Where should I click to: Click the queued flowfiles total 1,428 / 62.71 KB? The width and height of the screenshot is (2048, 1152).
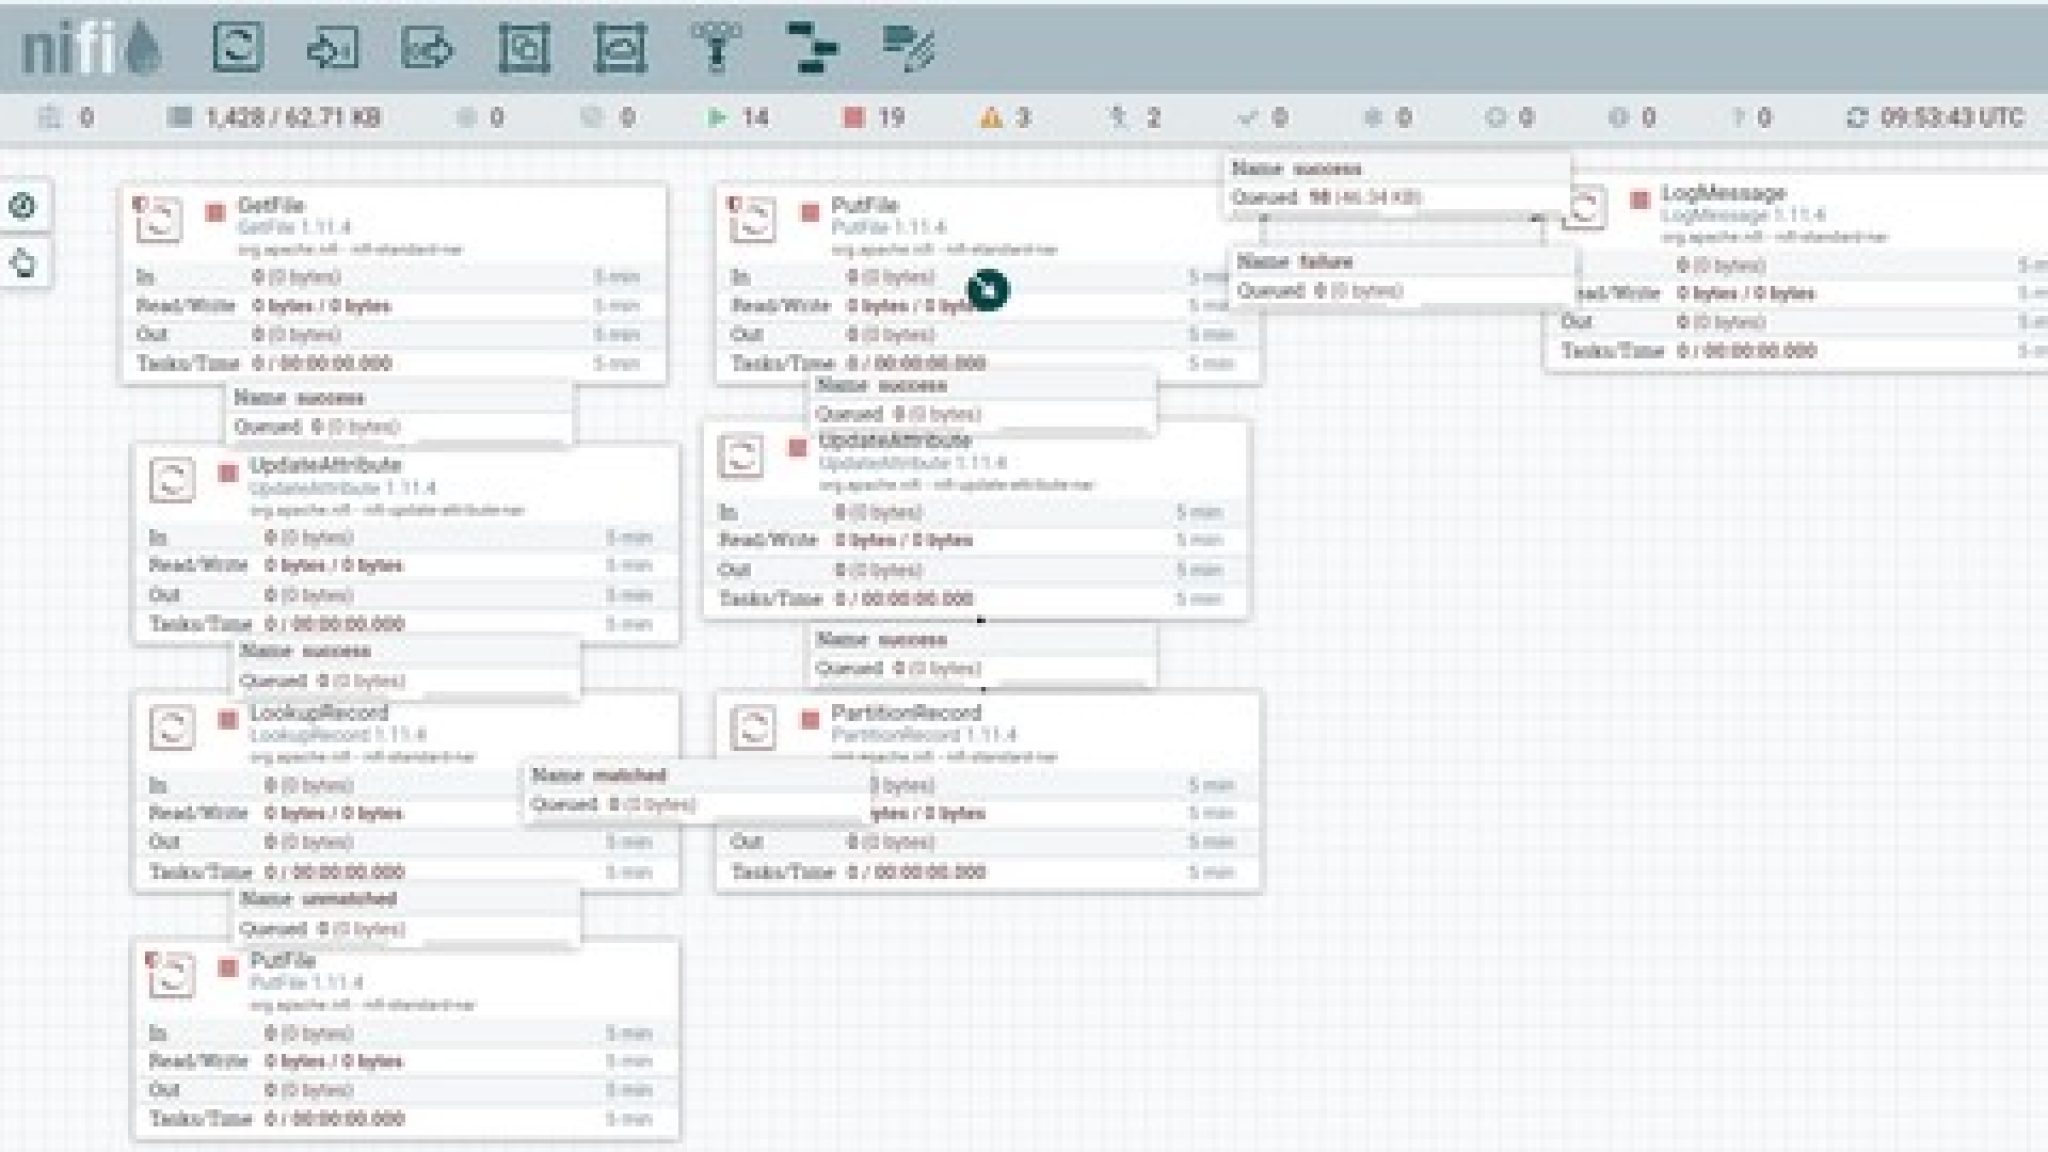pos(276,118)
